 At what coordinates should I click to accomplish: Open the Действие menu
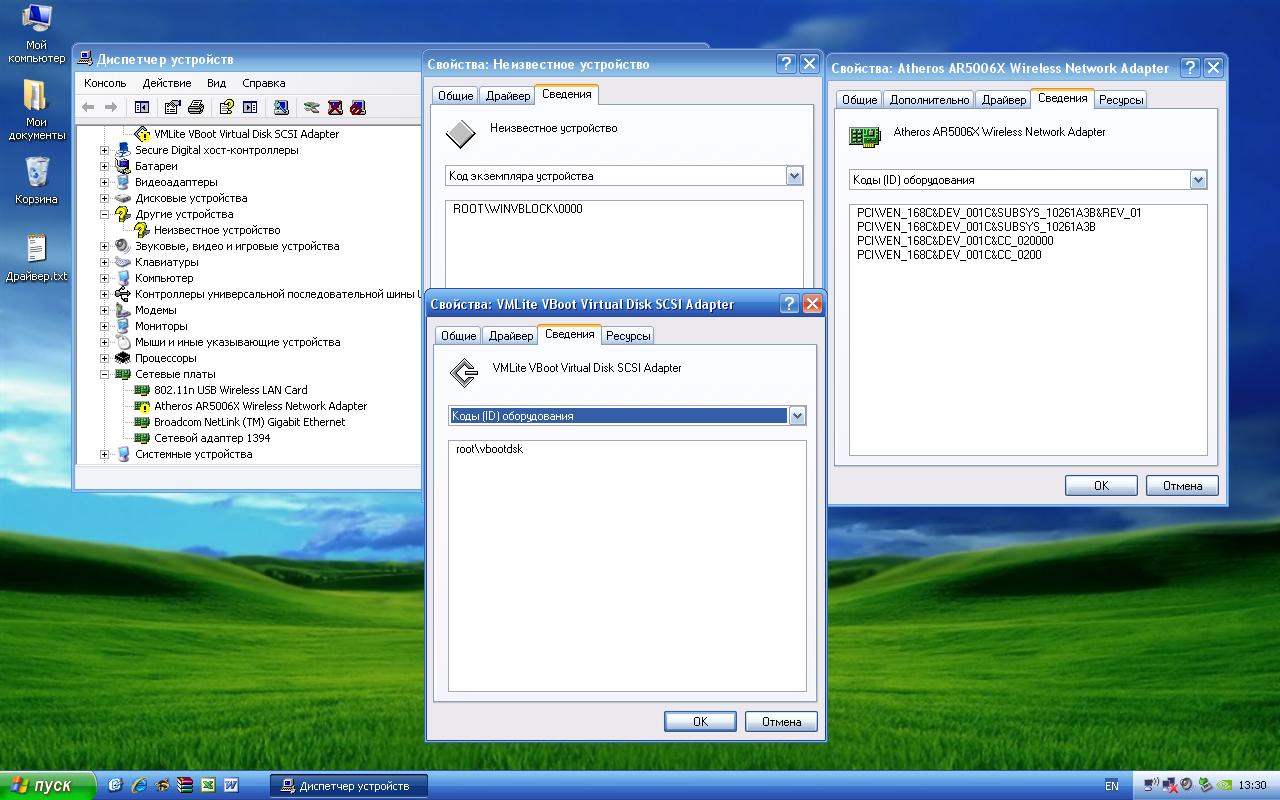coord(167,83)
